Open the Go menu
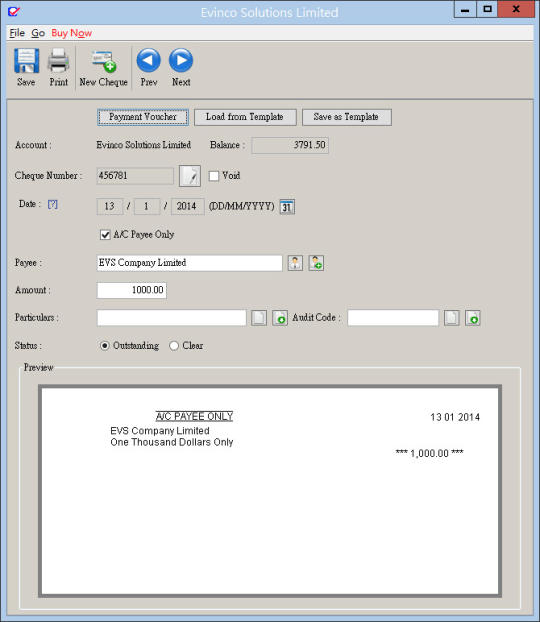 tap(38, 33)
